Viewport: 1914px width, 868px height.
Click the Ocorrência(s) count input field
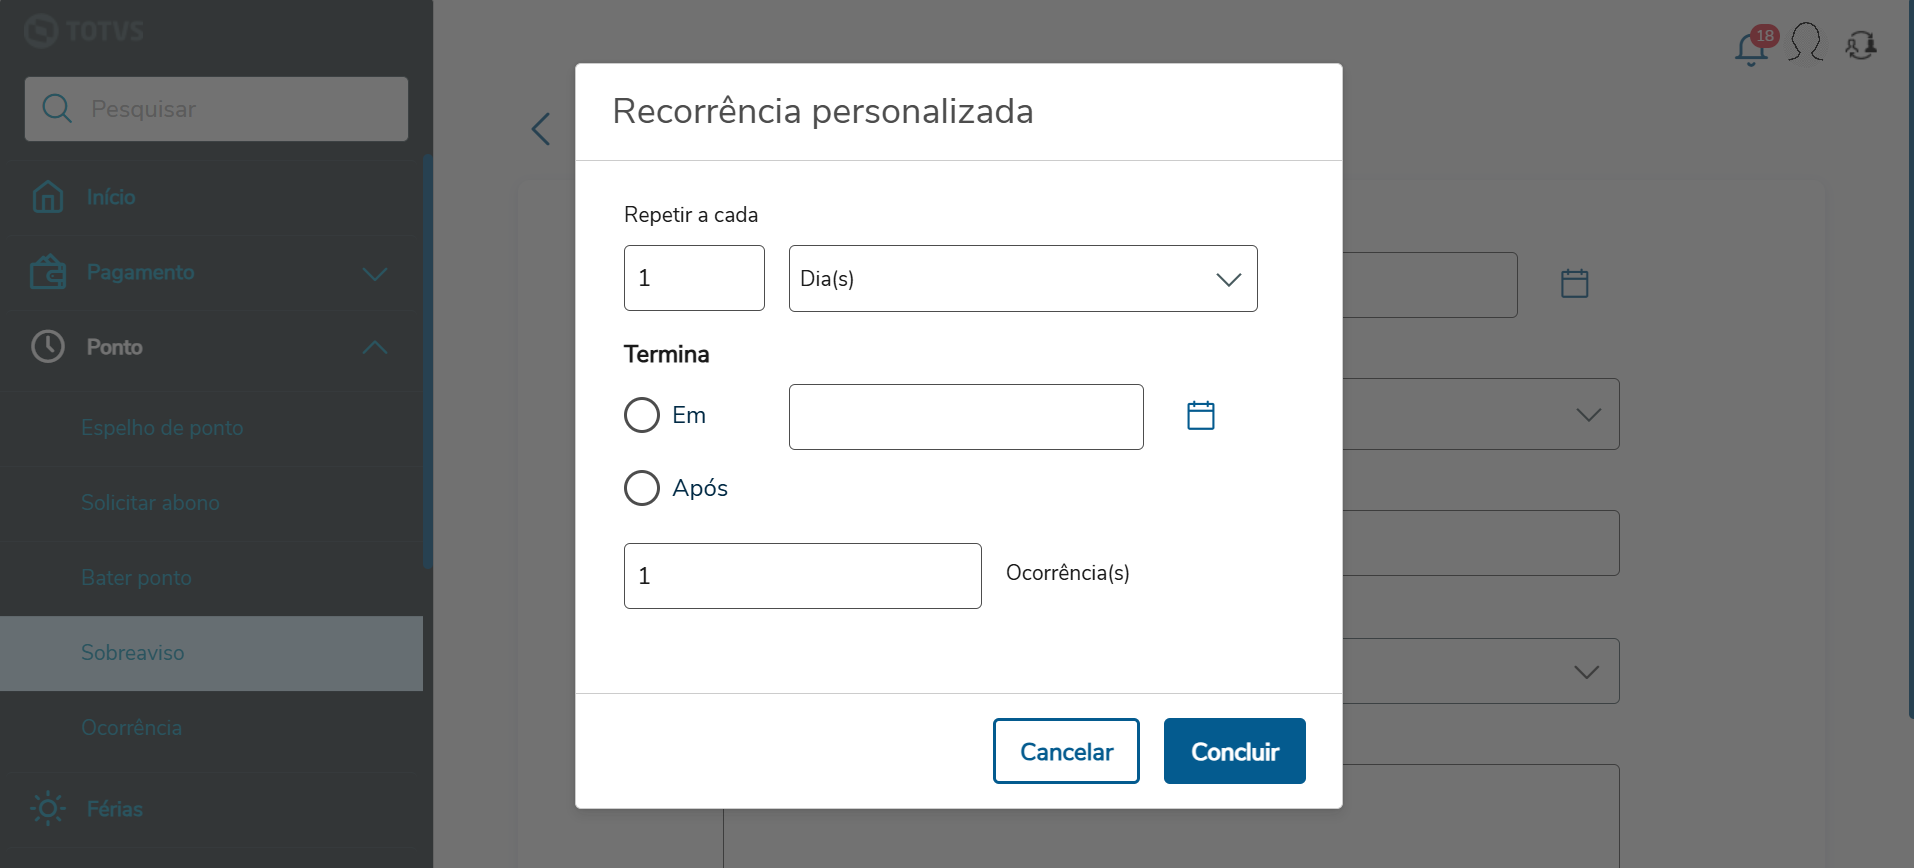[802, 576]
